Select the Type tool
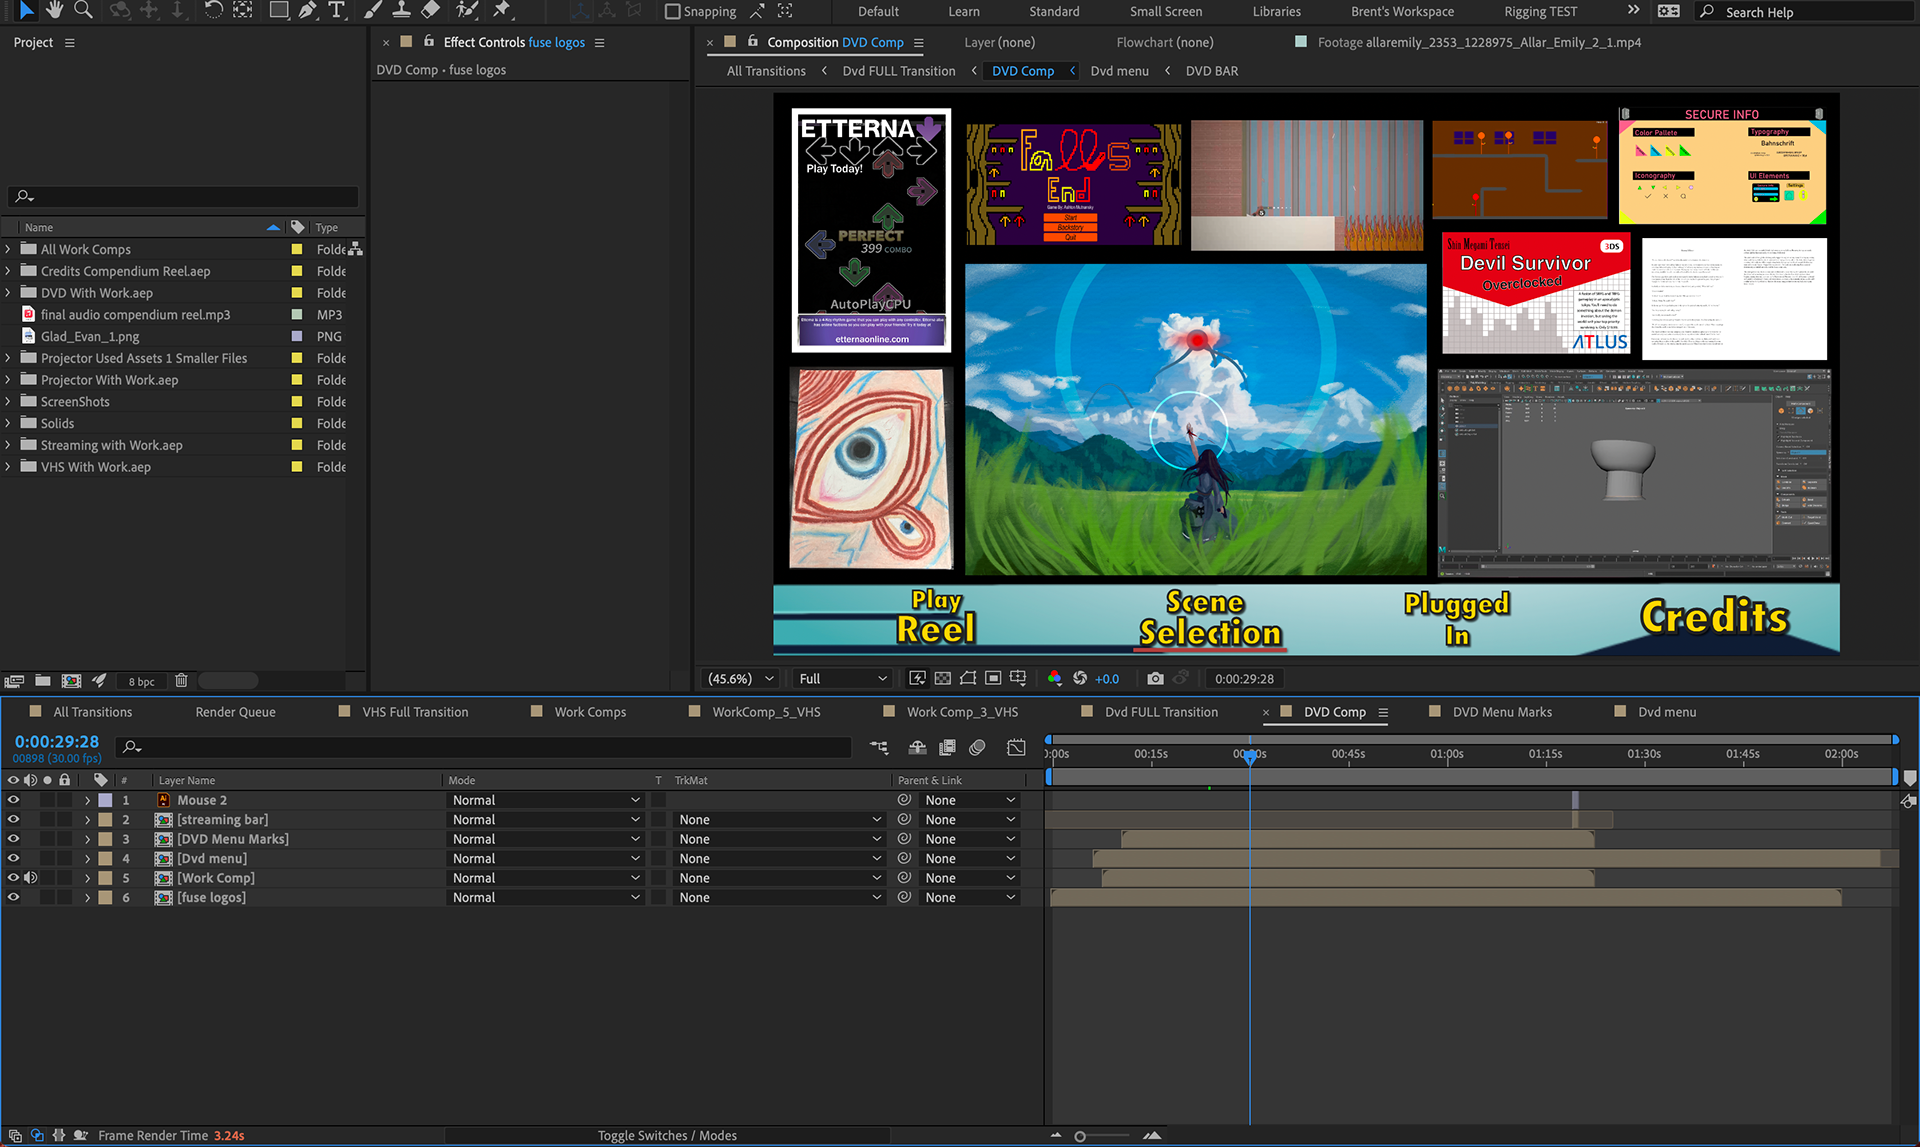Image resolution: width=1920 pixels, height=1147 pixels. point(336,10)
